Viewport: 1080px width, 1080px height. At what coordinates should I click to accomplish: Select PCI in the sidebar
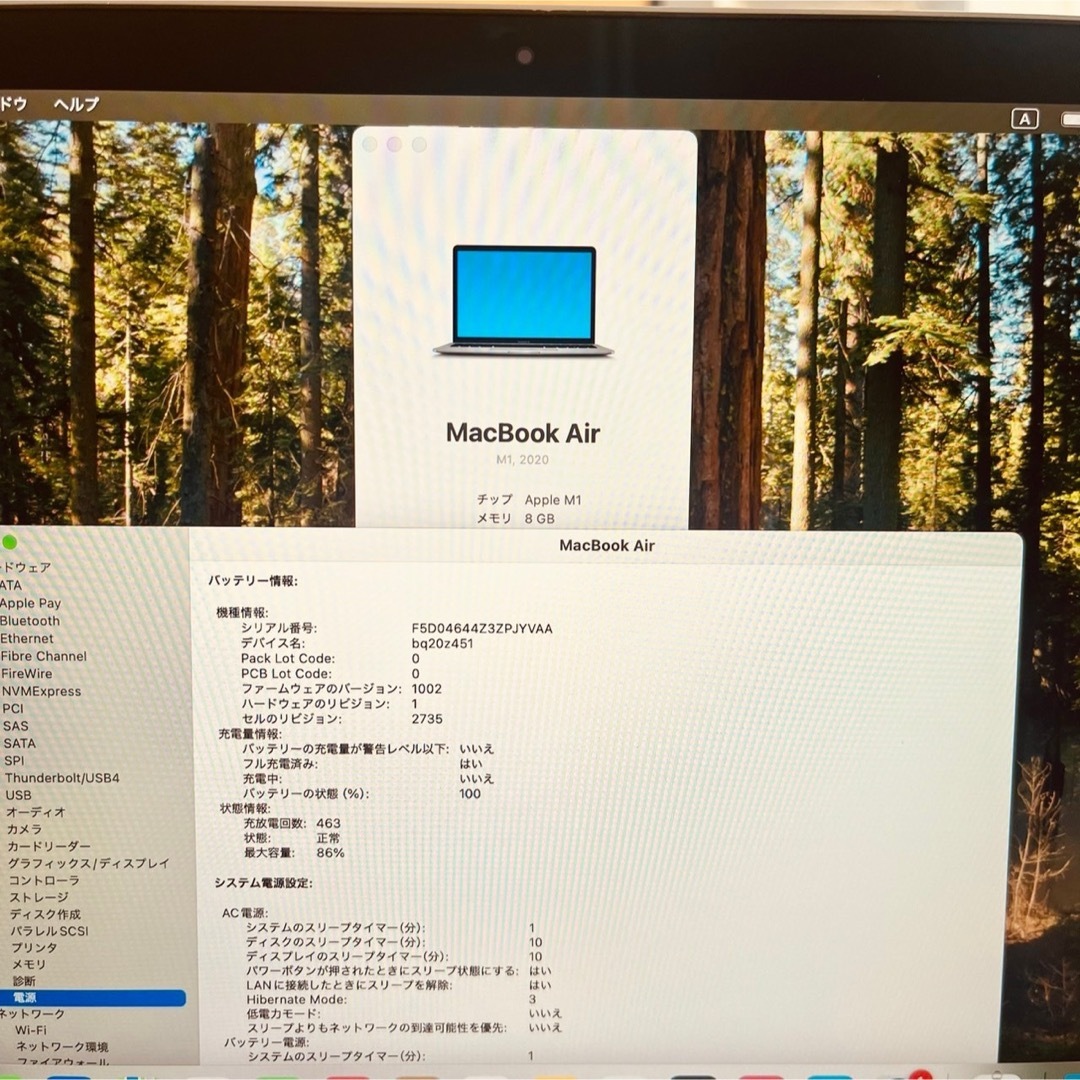[13, 709]
